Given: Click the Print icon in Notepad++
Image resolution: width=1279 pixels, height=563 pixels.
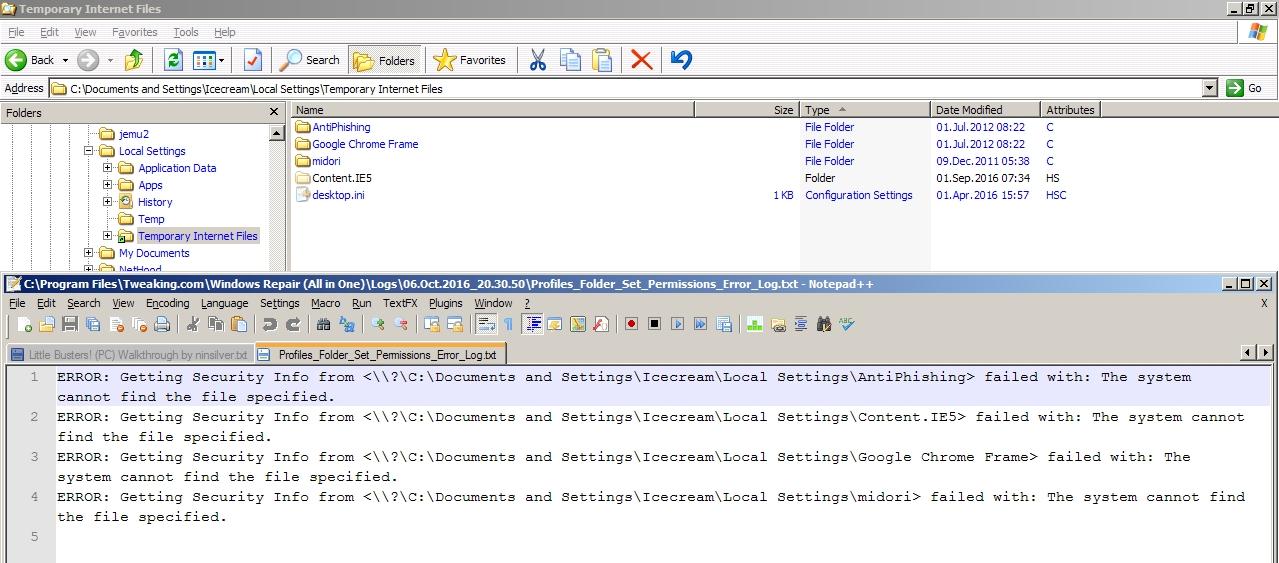Looking at the screenshot, I should (162, 324).
